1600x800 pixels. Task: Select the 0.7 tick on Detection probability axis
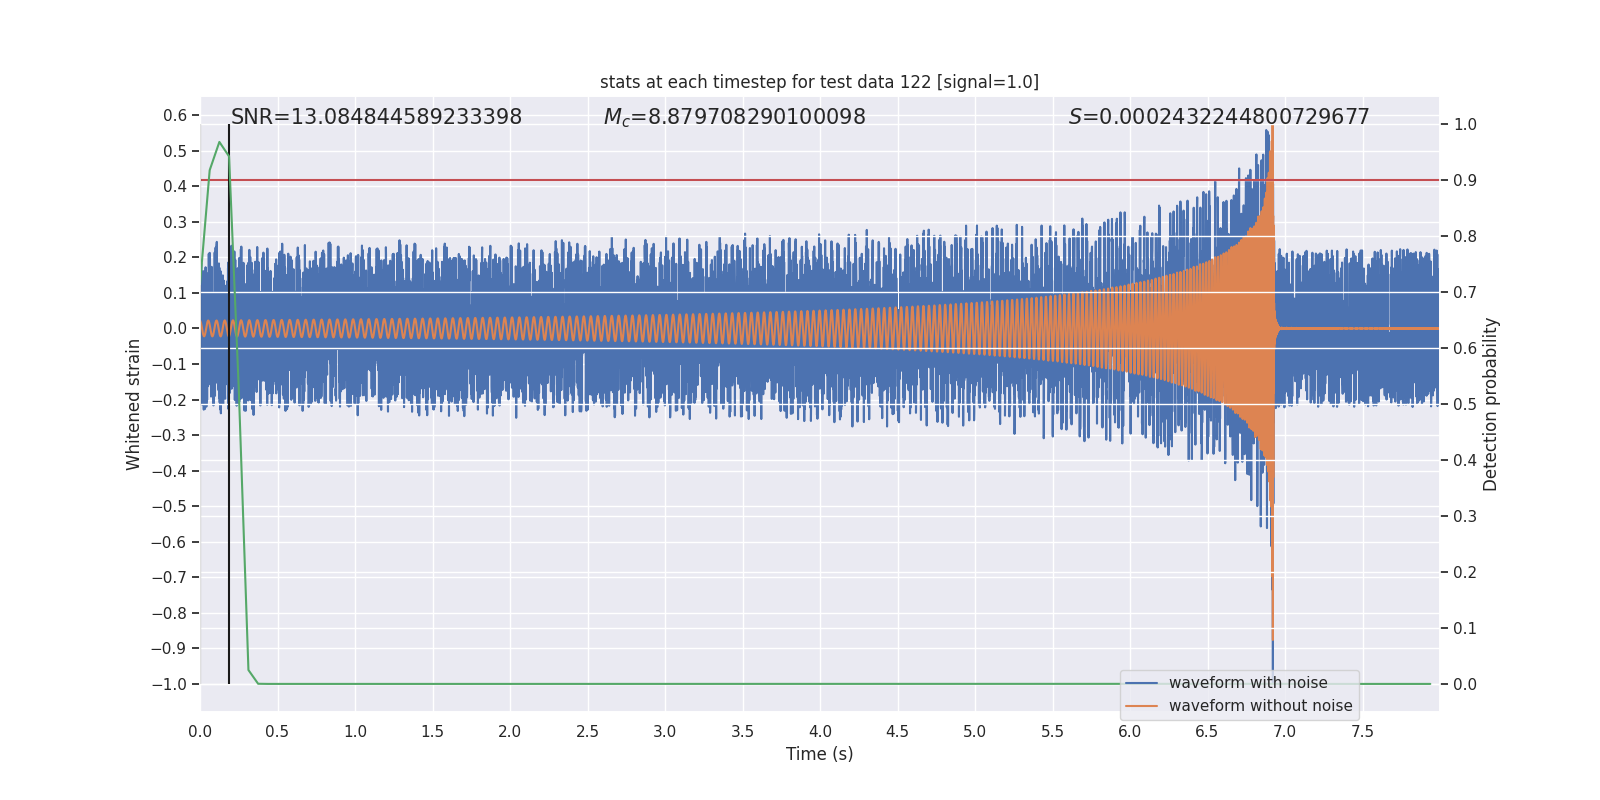pos(1465,293)
